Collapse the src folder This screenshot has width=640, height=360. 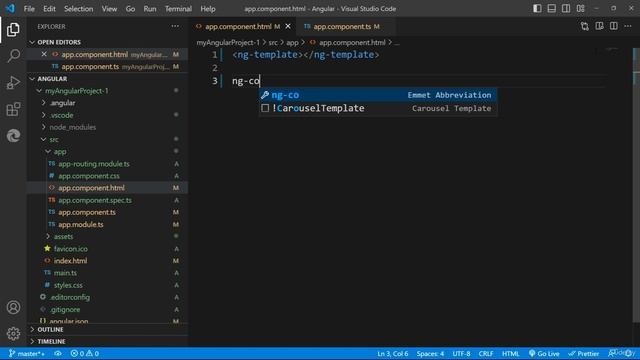coord(108,139)
